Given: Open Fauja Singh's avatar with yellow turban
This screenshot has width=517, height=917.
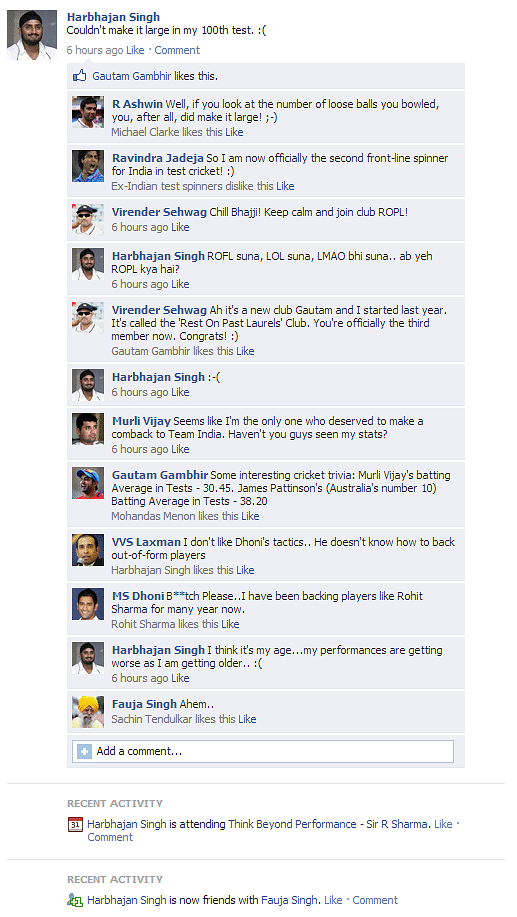Looking at the screenshot, I should [88, 712].
